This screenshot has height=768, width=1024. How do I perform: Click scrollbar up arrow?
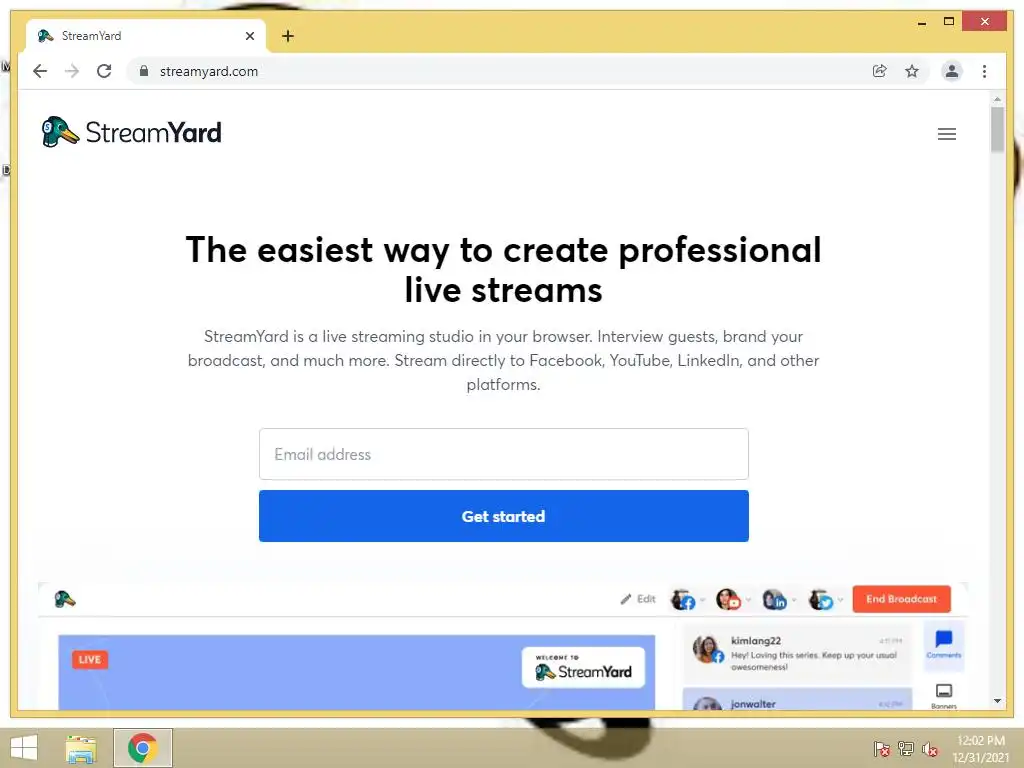click(997, 99)
